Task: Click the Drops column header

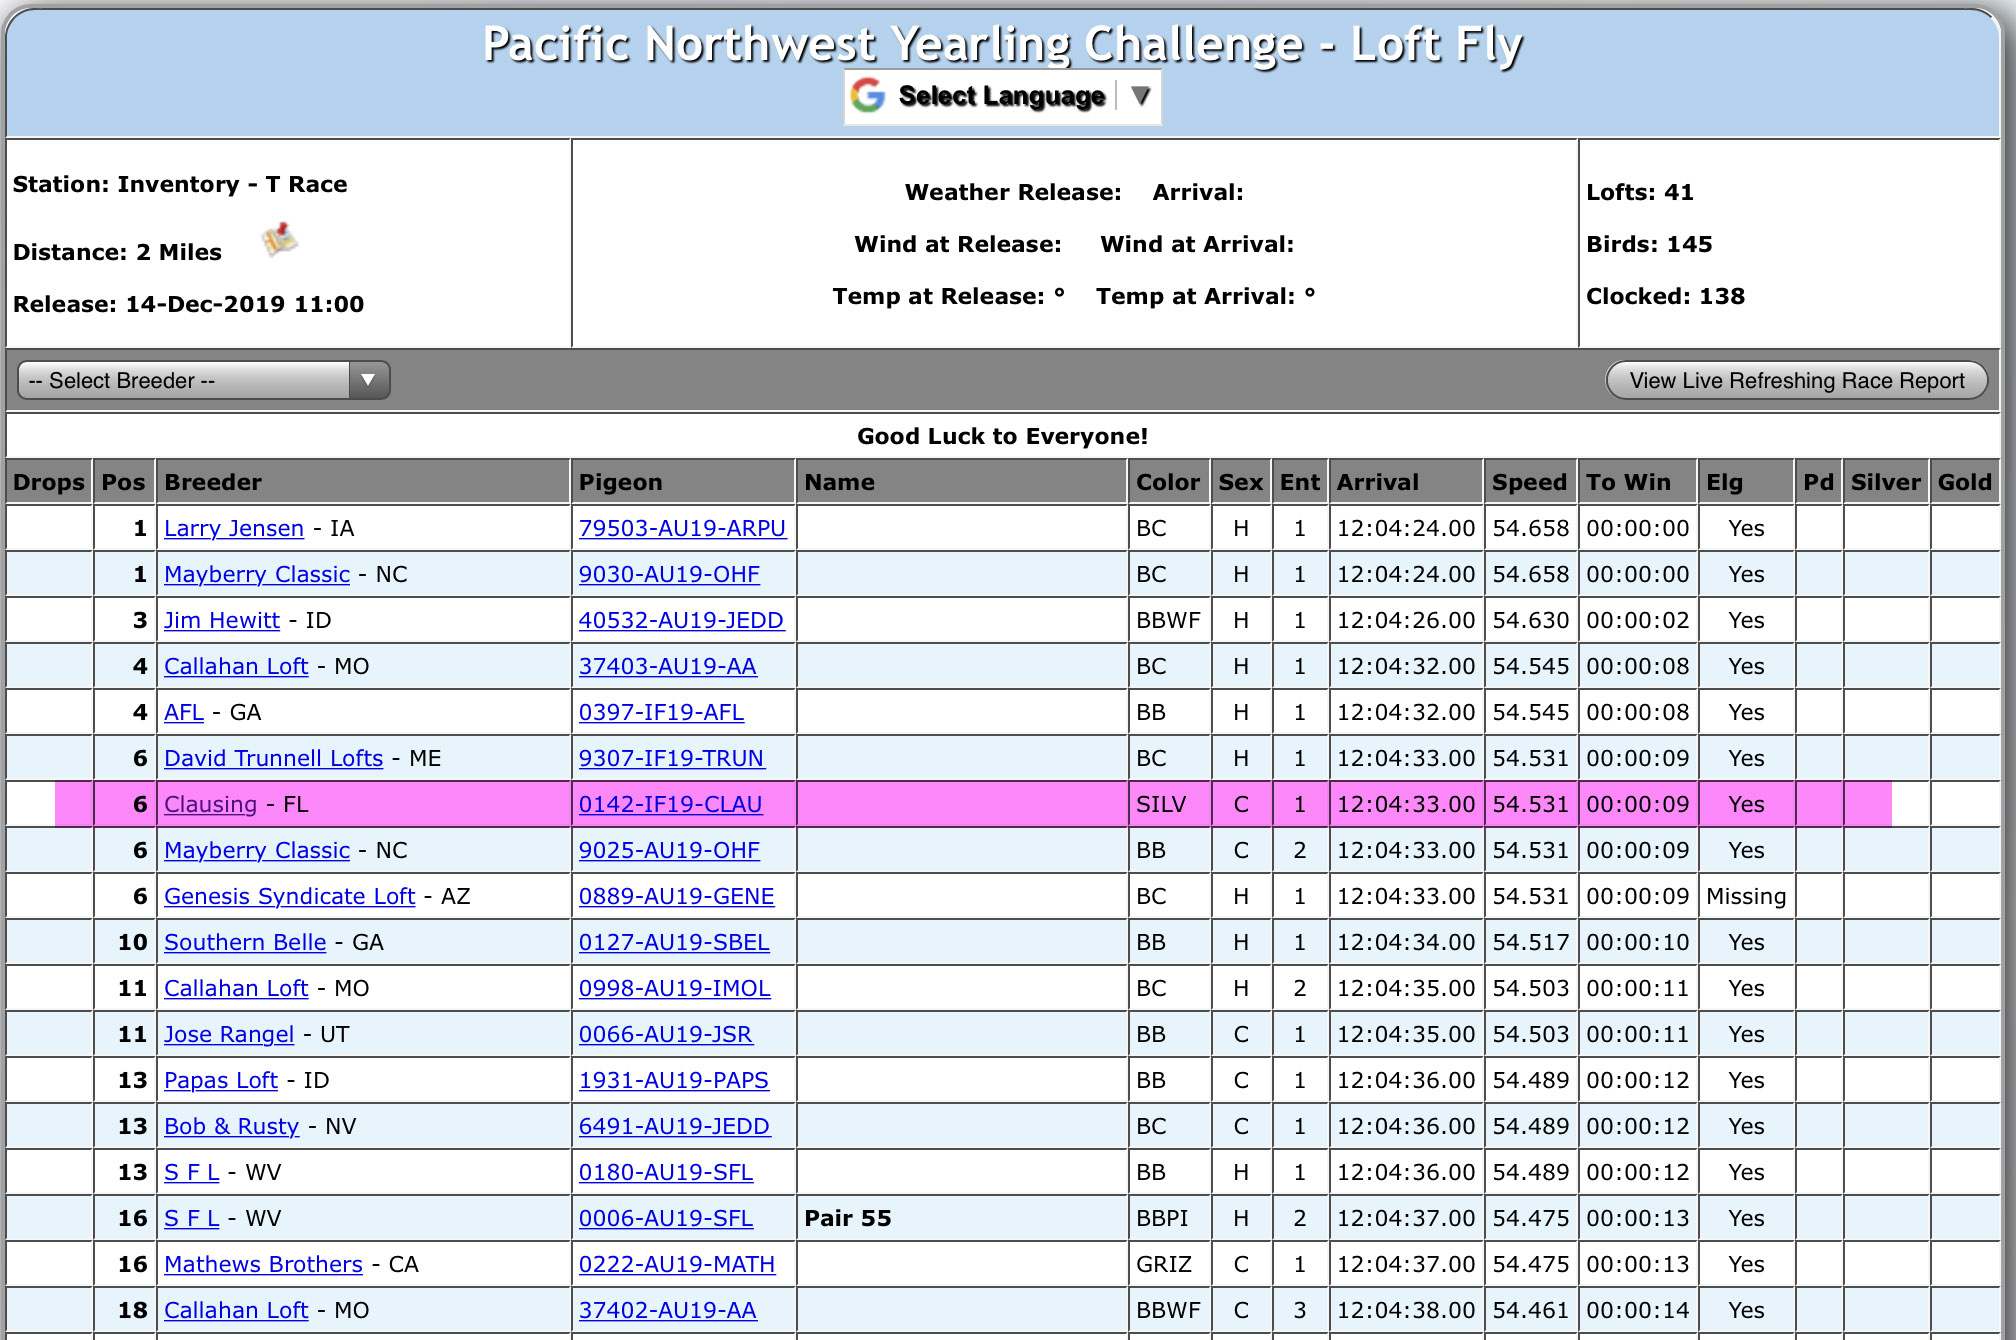Action: [48, 482]
